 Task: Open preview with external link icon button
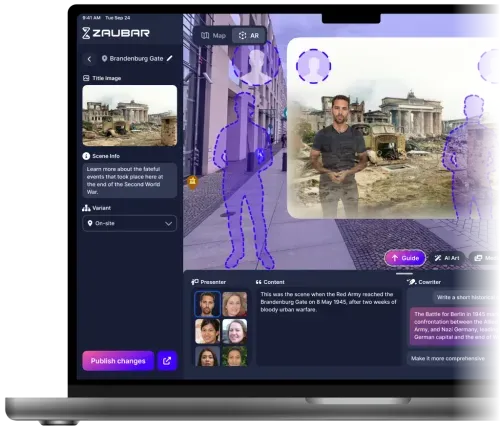167,361
